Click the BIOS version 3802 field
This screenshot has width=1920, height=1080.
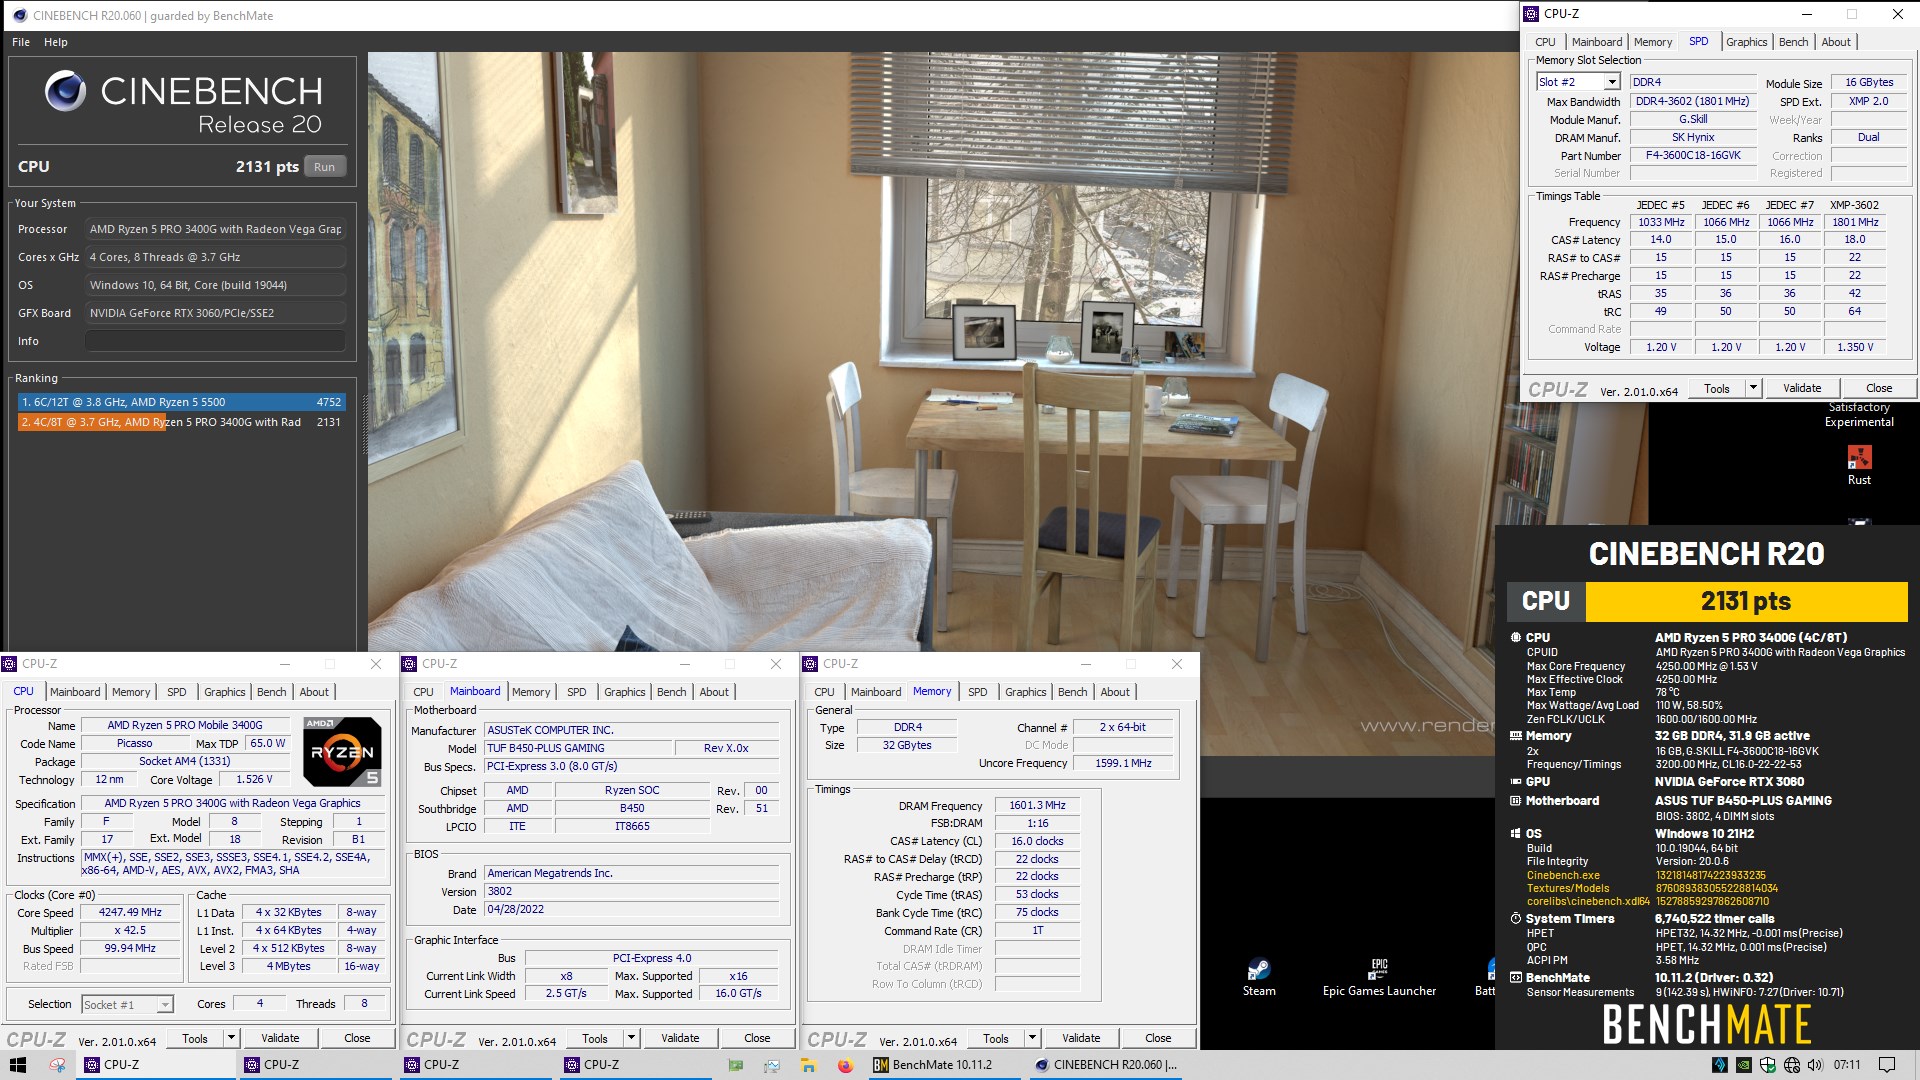tap(631, 891)
